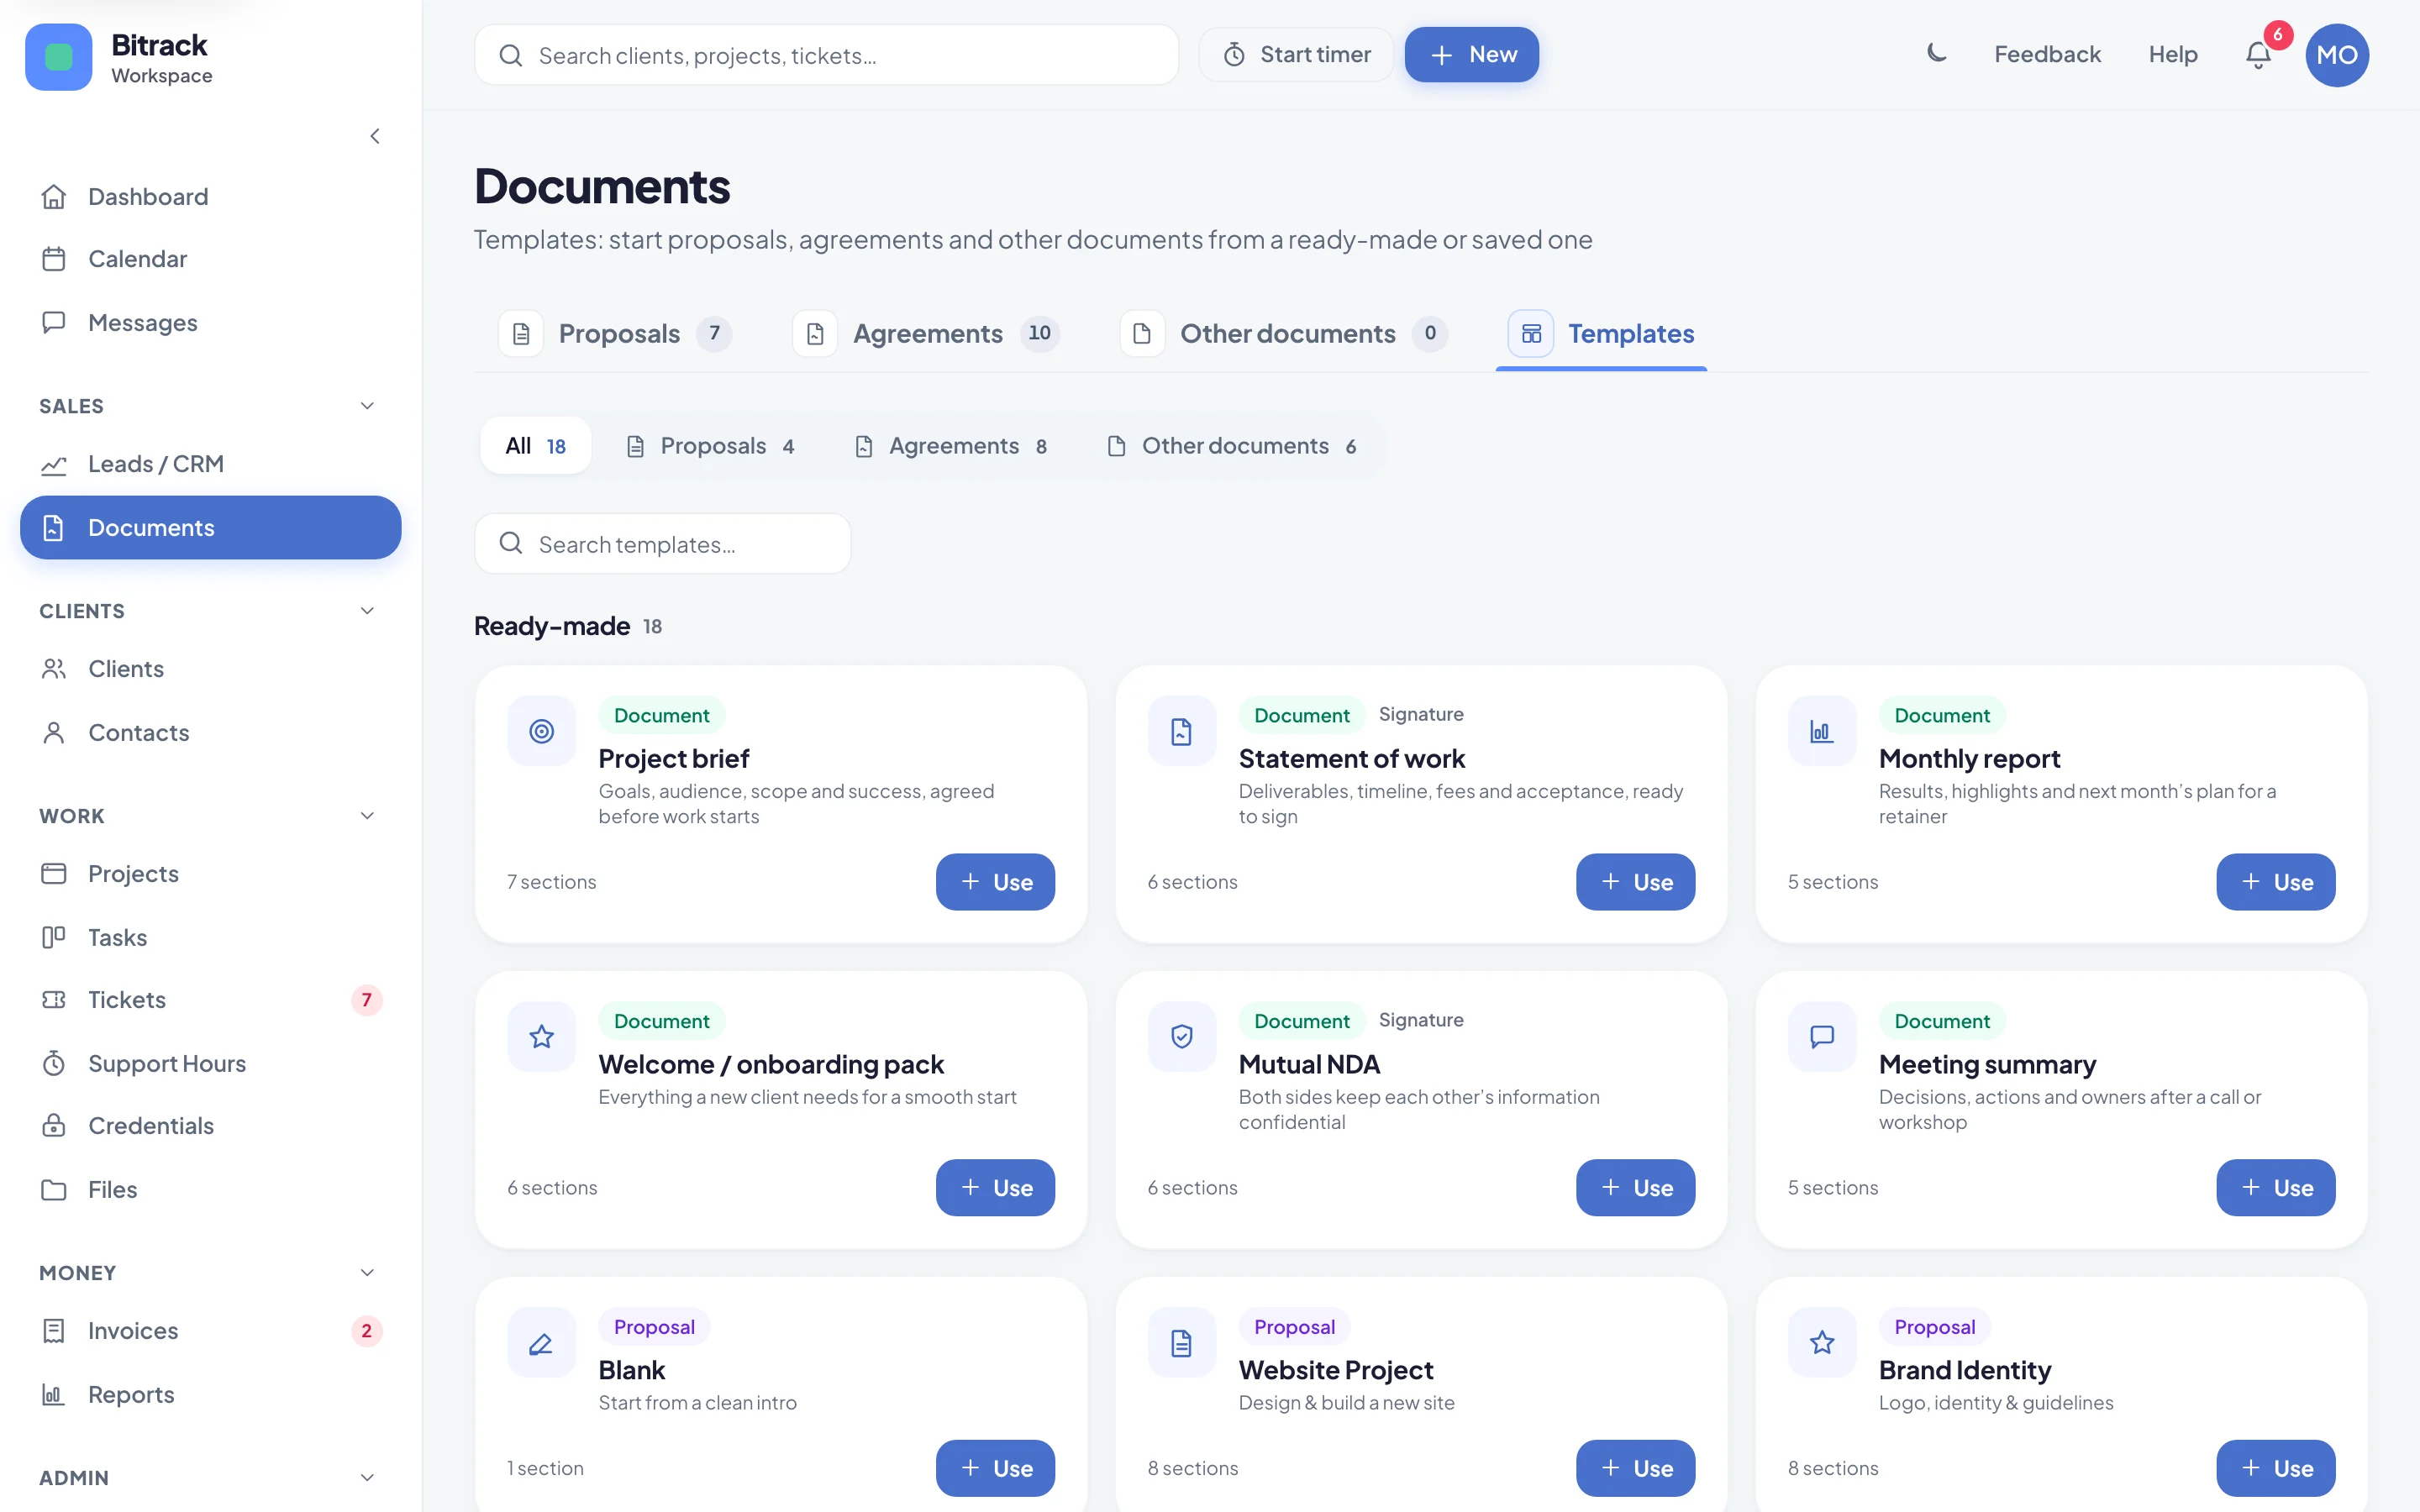Click the Calendar icon in sidebar

54,259
